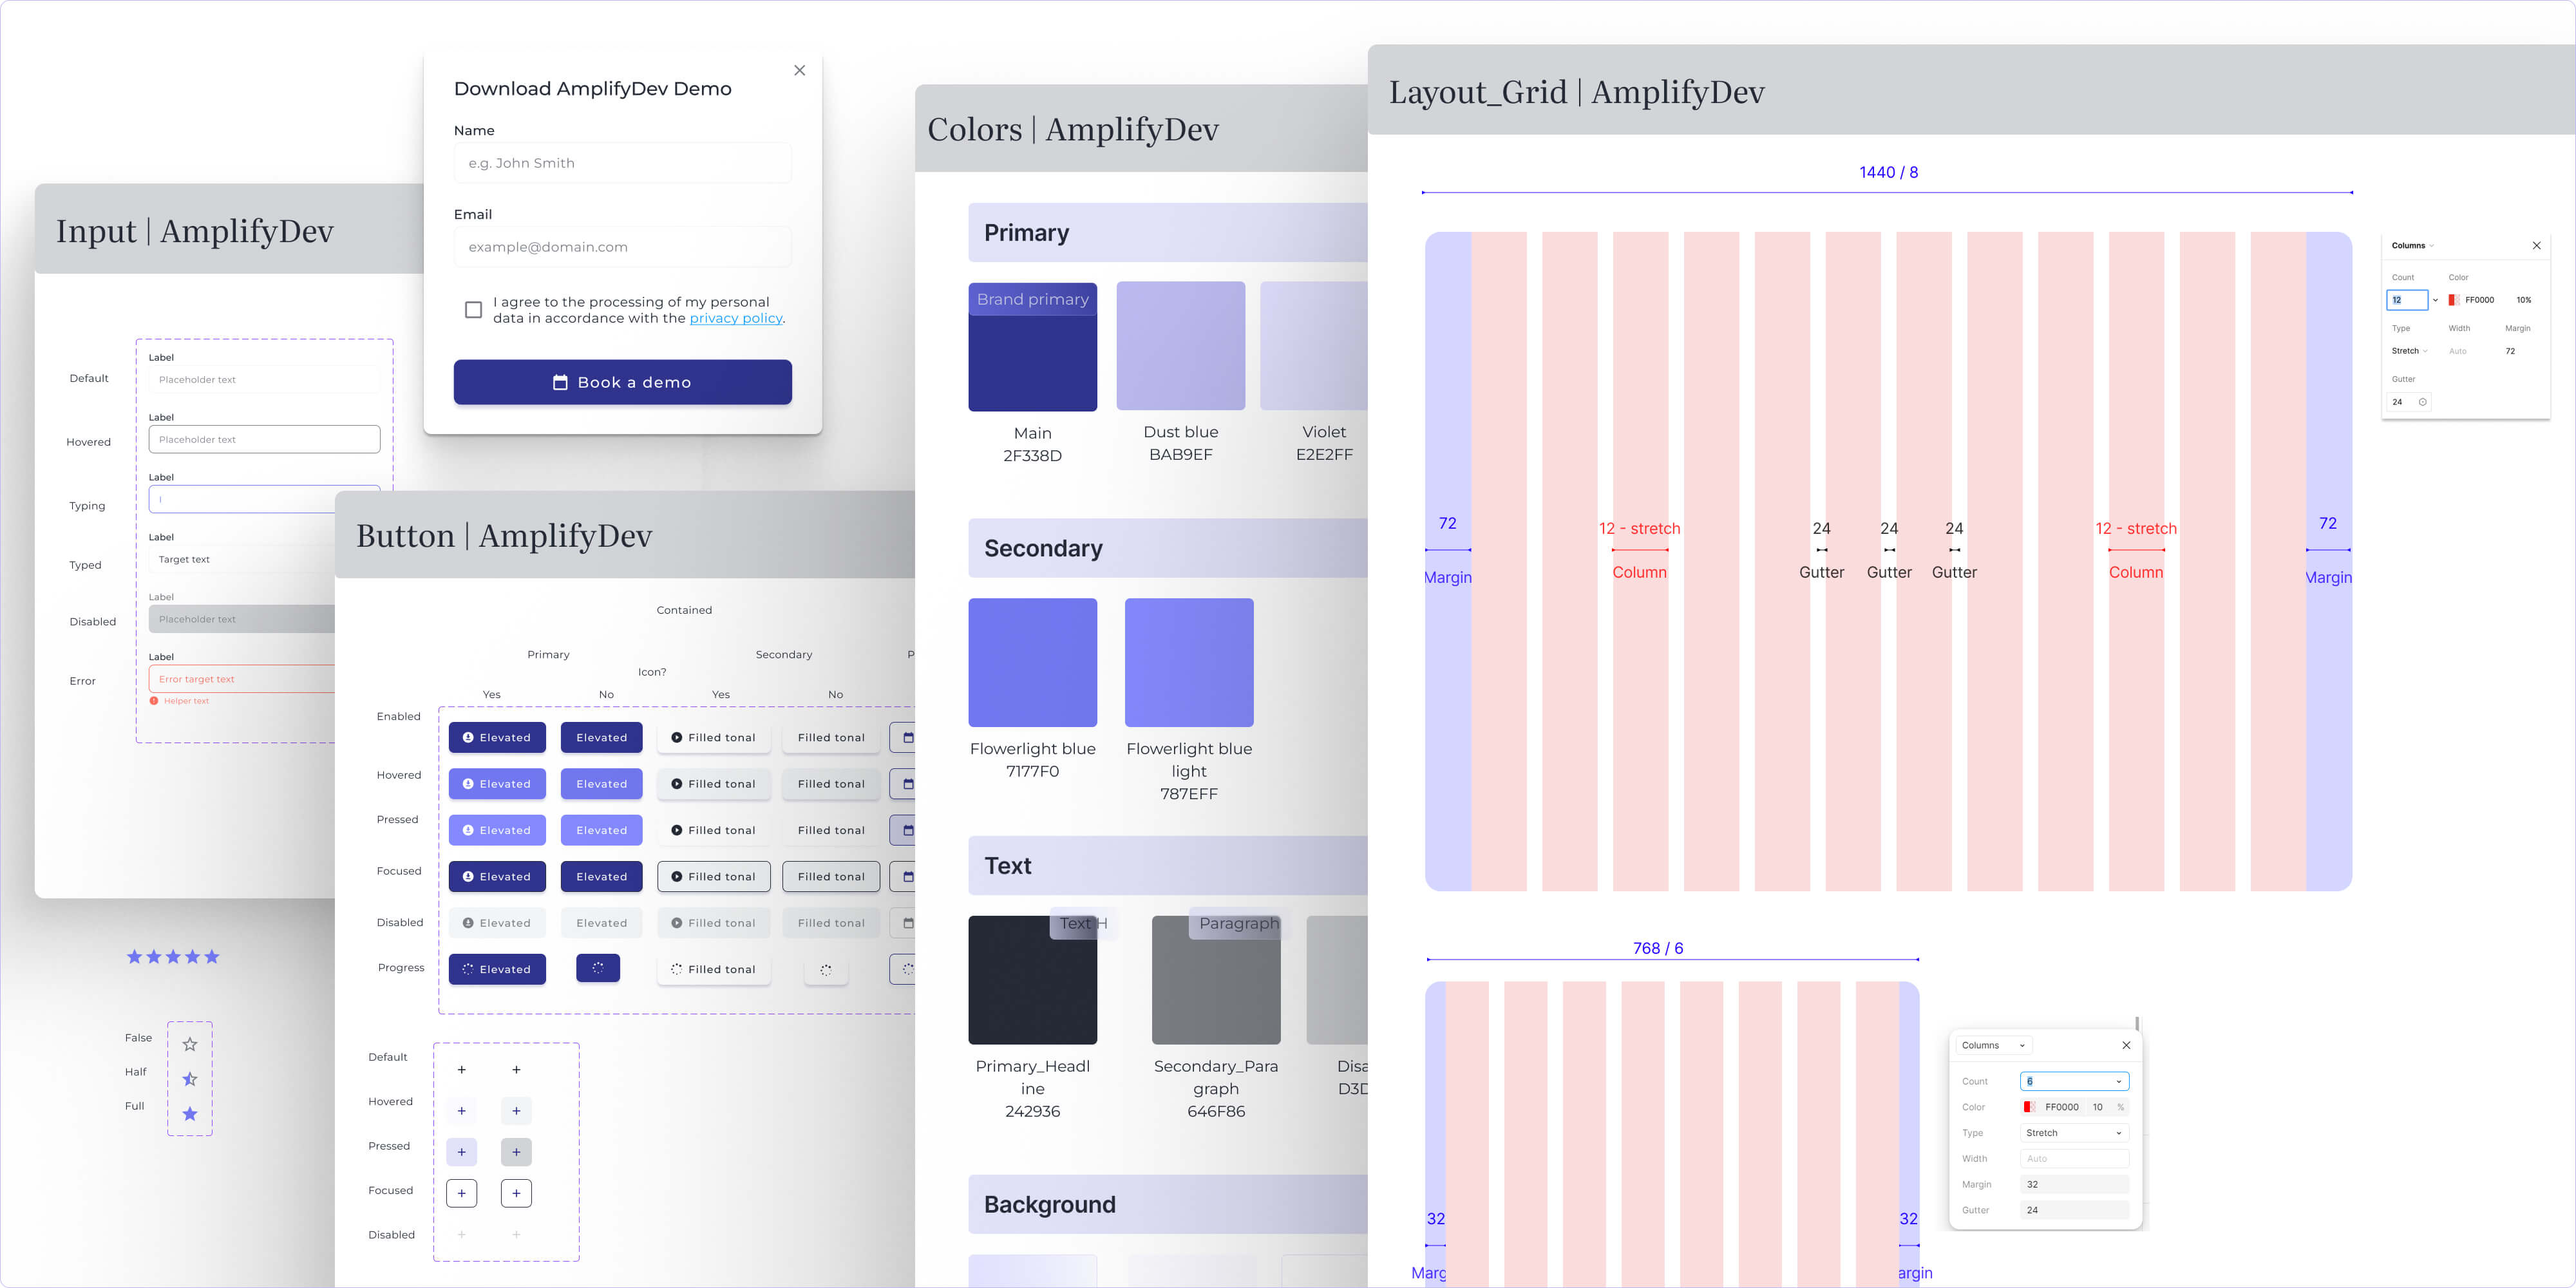Screen dimensions: 2576x1288
Task: Open Columns dropdown in the upper grid panel
Action: [2412, 246]
